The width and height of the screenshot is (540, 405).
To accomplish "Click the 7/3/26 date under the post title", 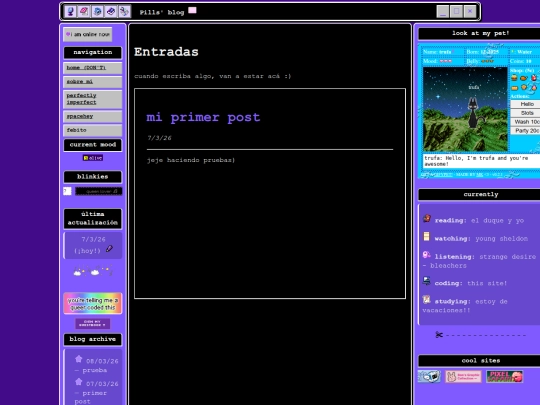I will pos(159,138).
